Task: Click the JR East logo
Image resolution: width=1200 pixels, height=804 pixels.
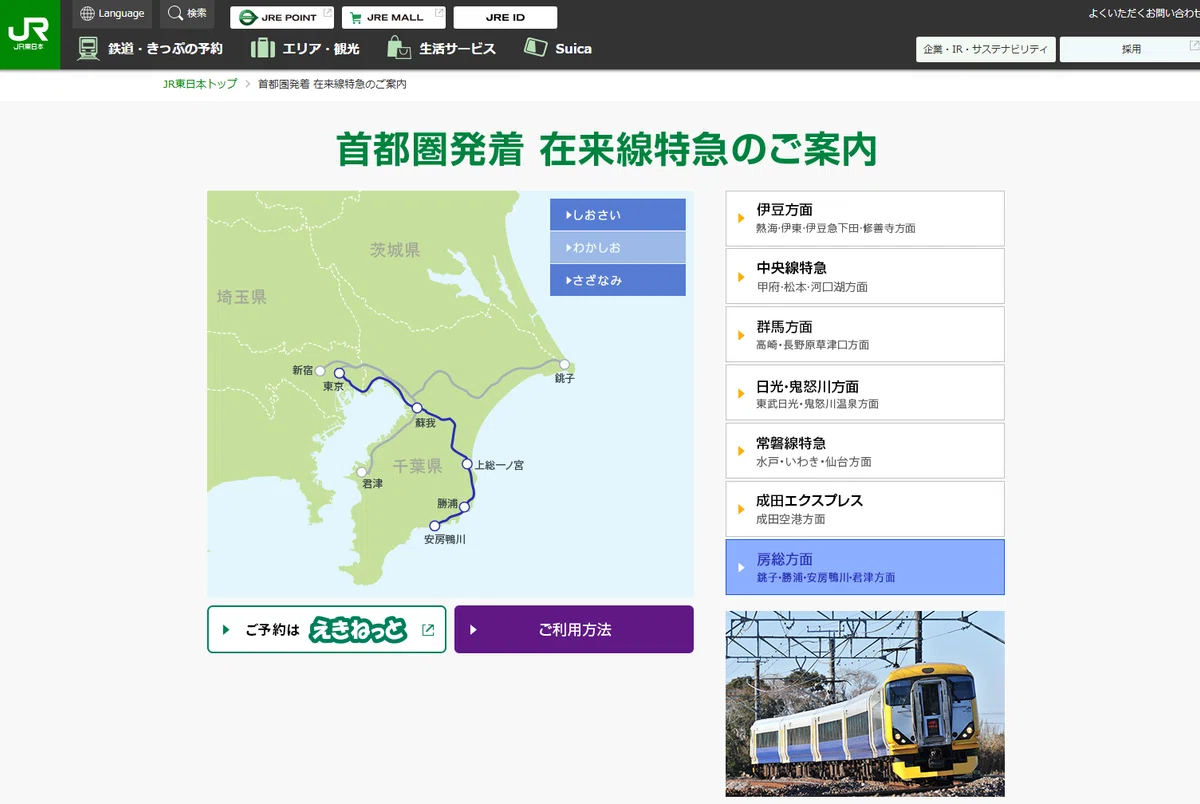Action: pyautogui.click(x=30, y=35)
